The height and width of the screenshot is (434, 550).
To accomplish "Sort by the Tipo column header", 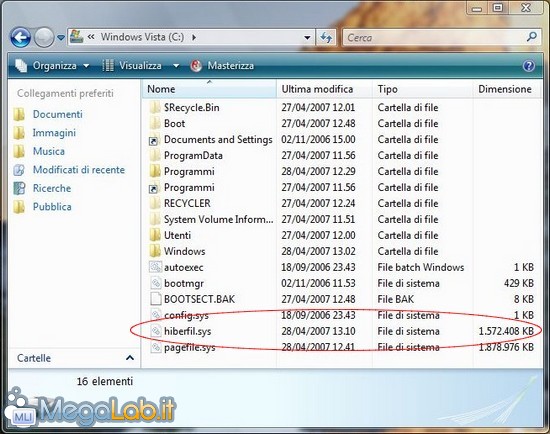I will [x=422, y=89].
